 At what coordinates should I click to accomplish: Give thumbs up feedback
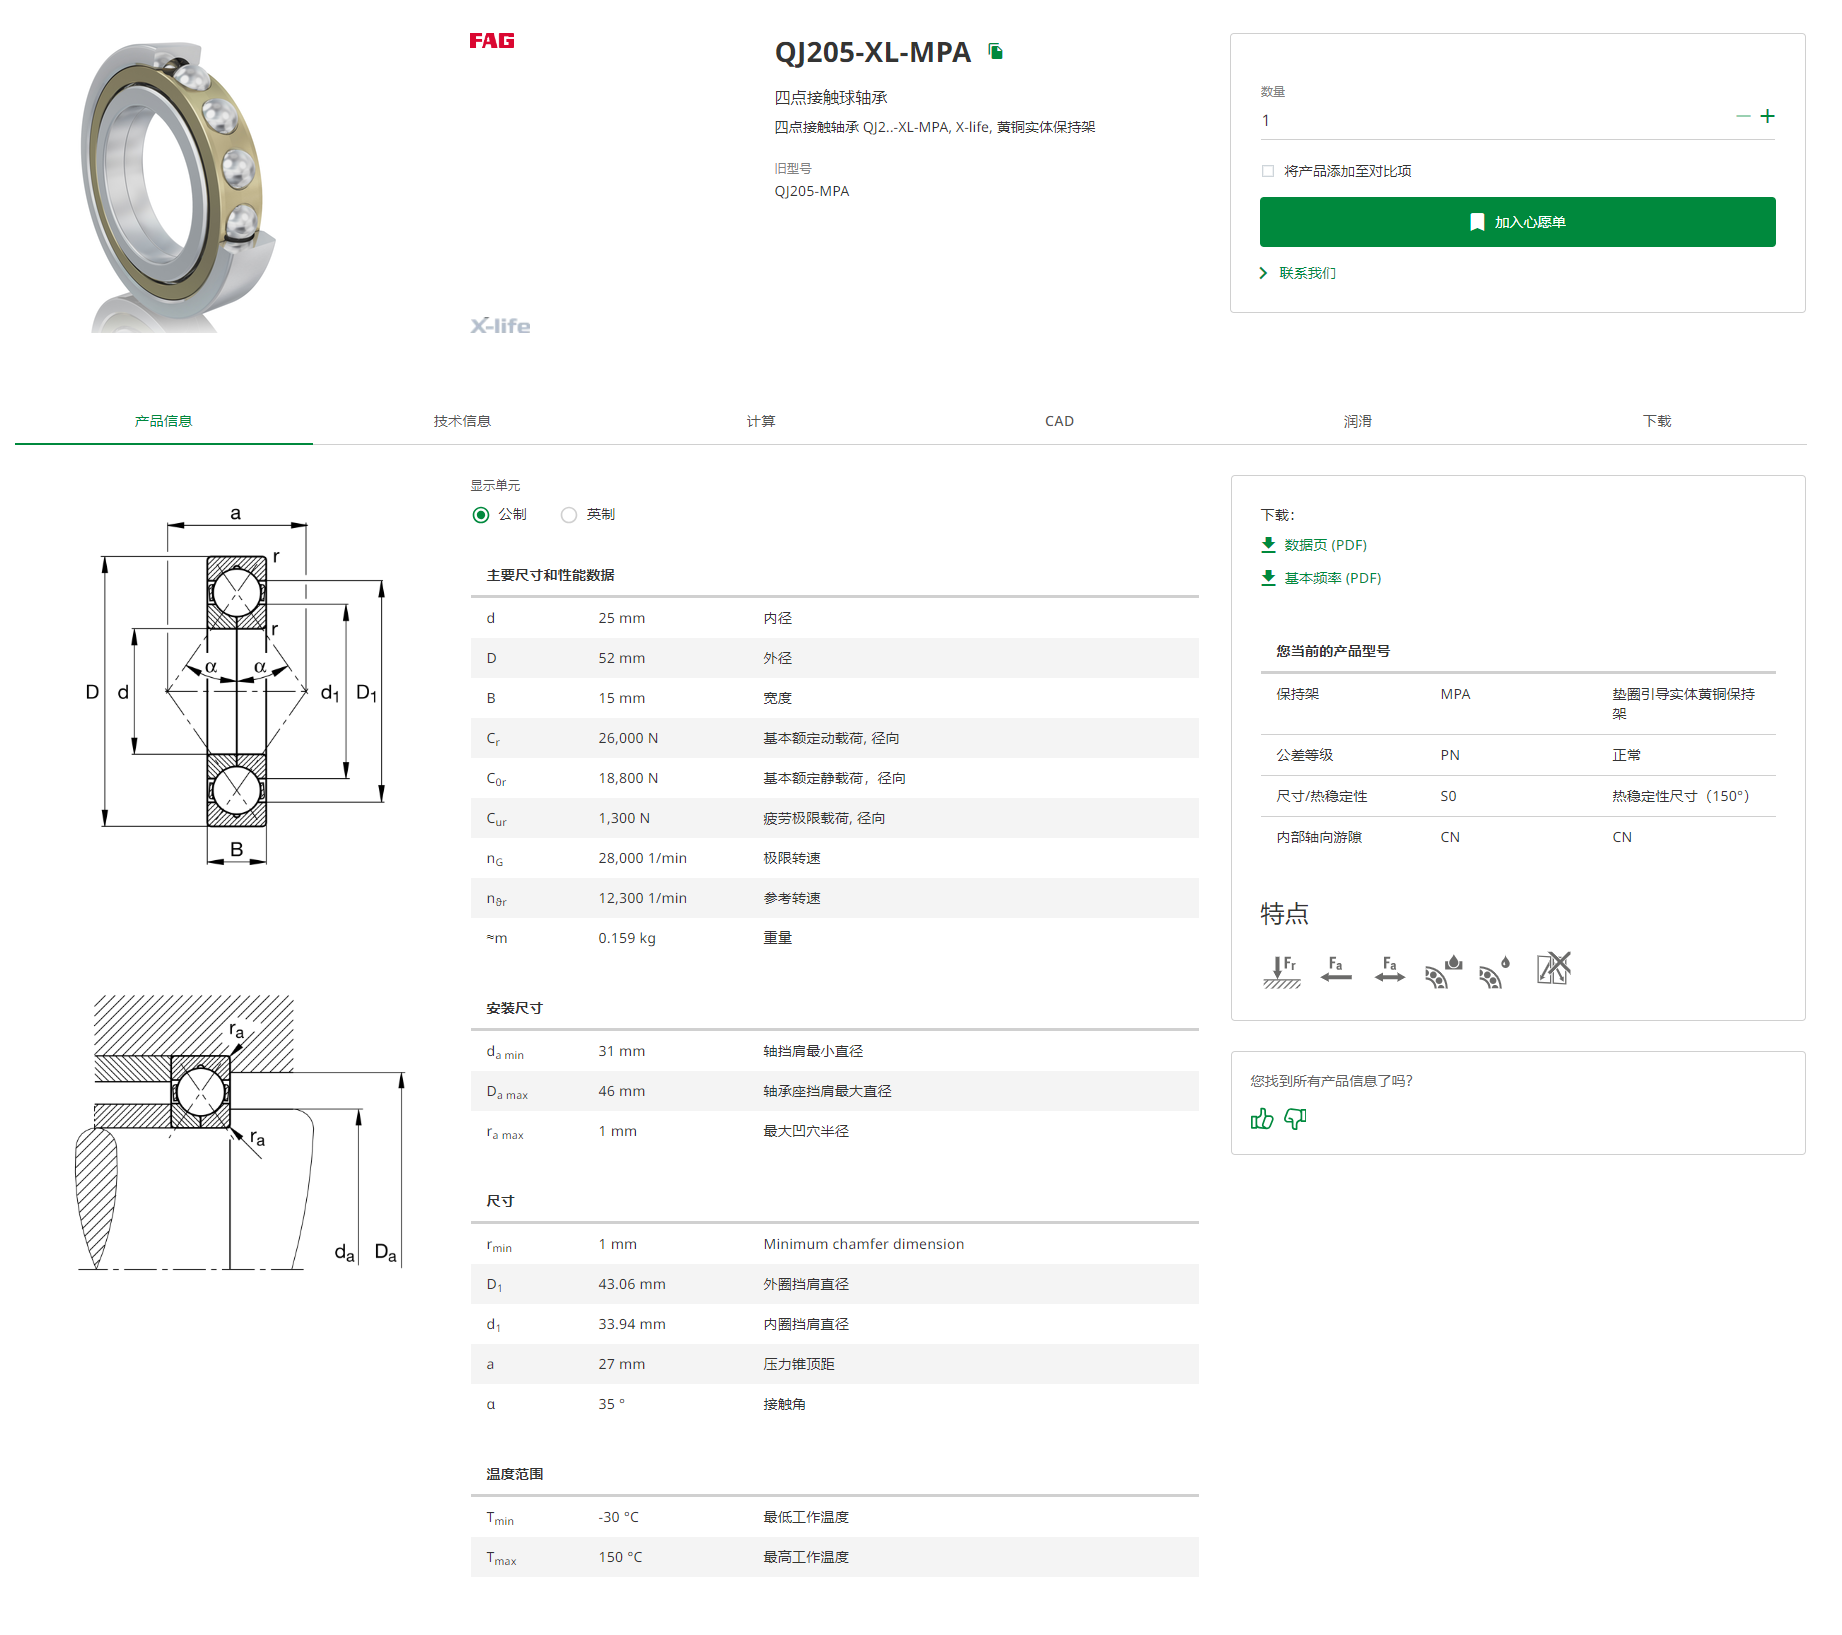pyautogui.click(x=1261, y=1119)
